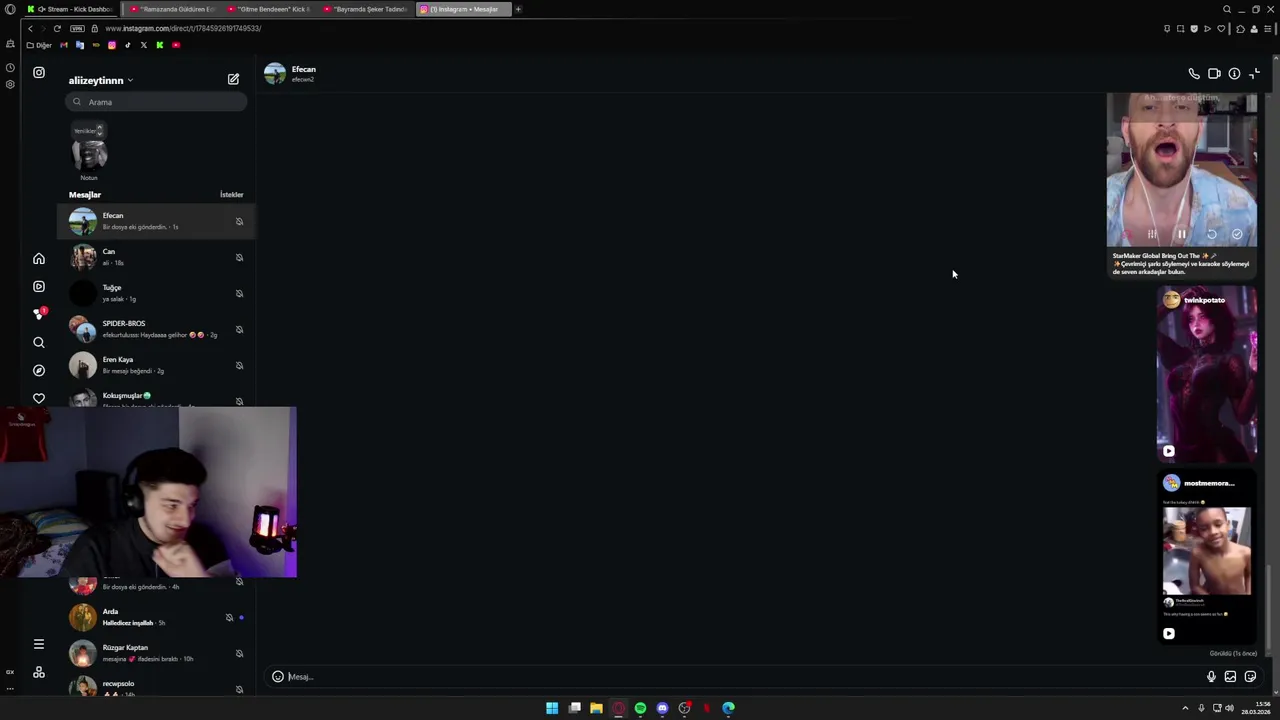Open X bookmark in bookmarks bar
The image size is (1280, 720).
pos(143,45)
